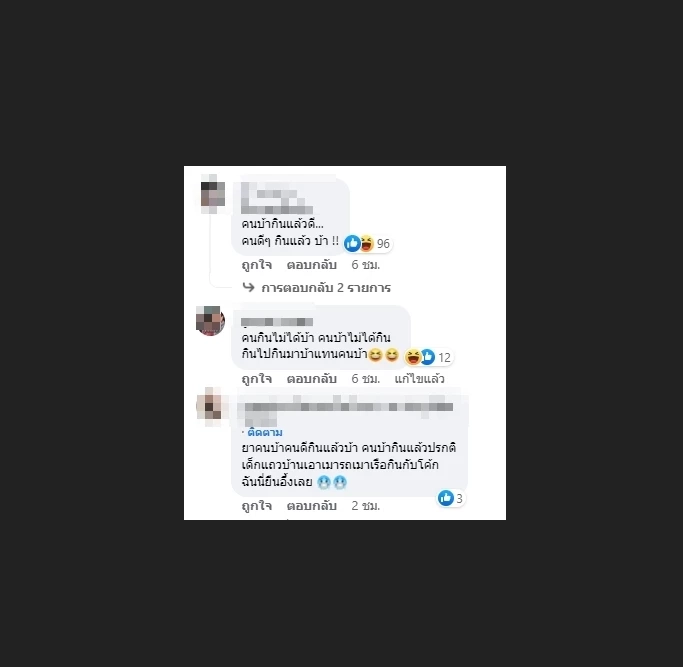Image resolution: width=683 pixels, height=667 pixels.
Task: Click the reply arrow icon before การตอบกลับ 2 รายการ
Action: pyautogui.click(x=248, y=287)
